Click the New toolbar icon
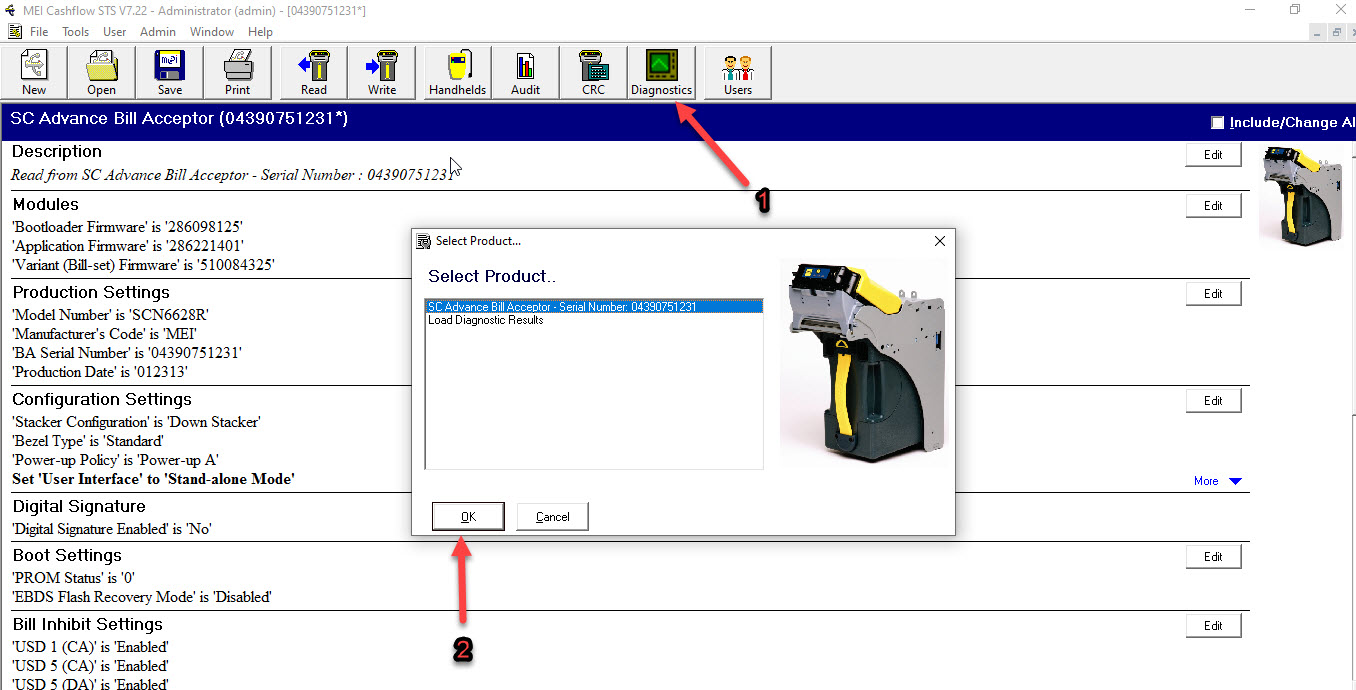This screenshot has width=1356, height=690. coord(34,73)
